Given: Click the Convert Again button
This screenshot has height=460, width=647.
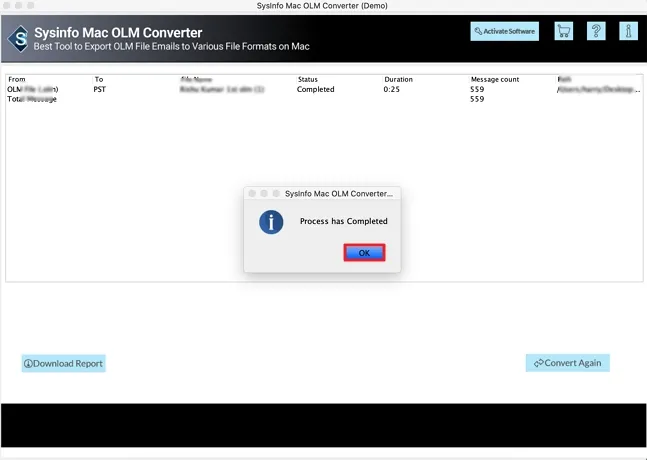Looking at the screenshot, I should [567, 363].
